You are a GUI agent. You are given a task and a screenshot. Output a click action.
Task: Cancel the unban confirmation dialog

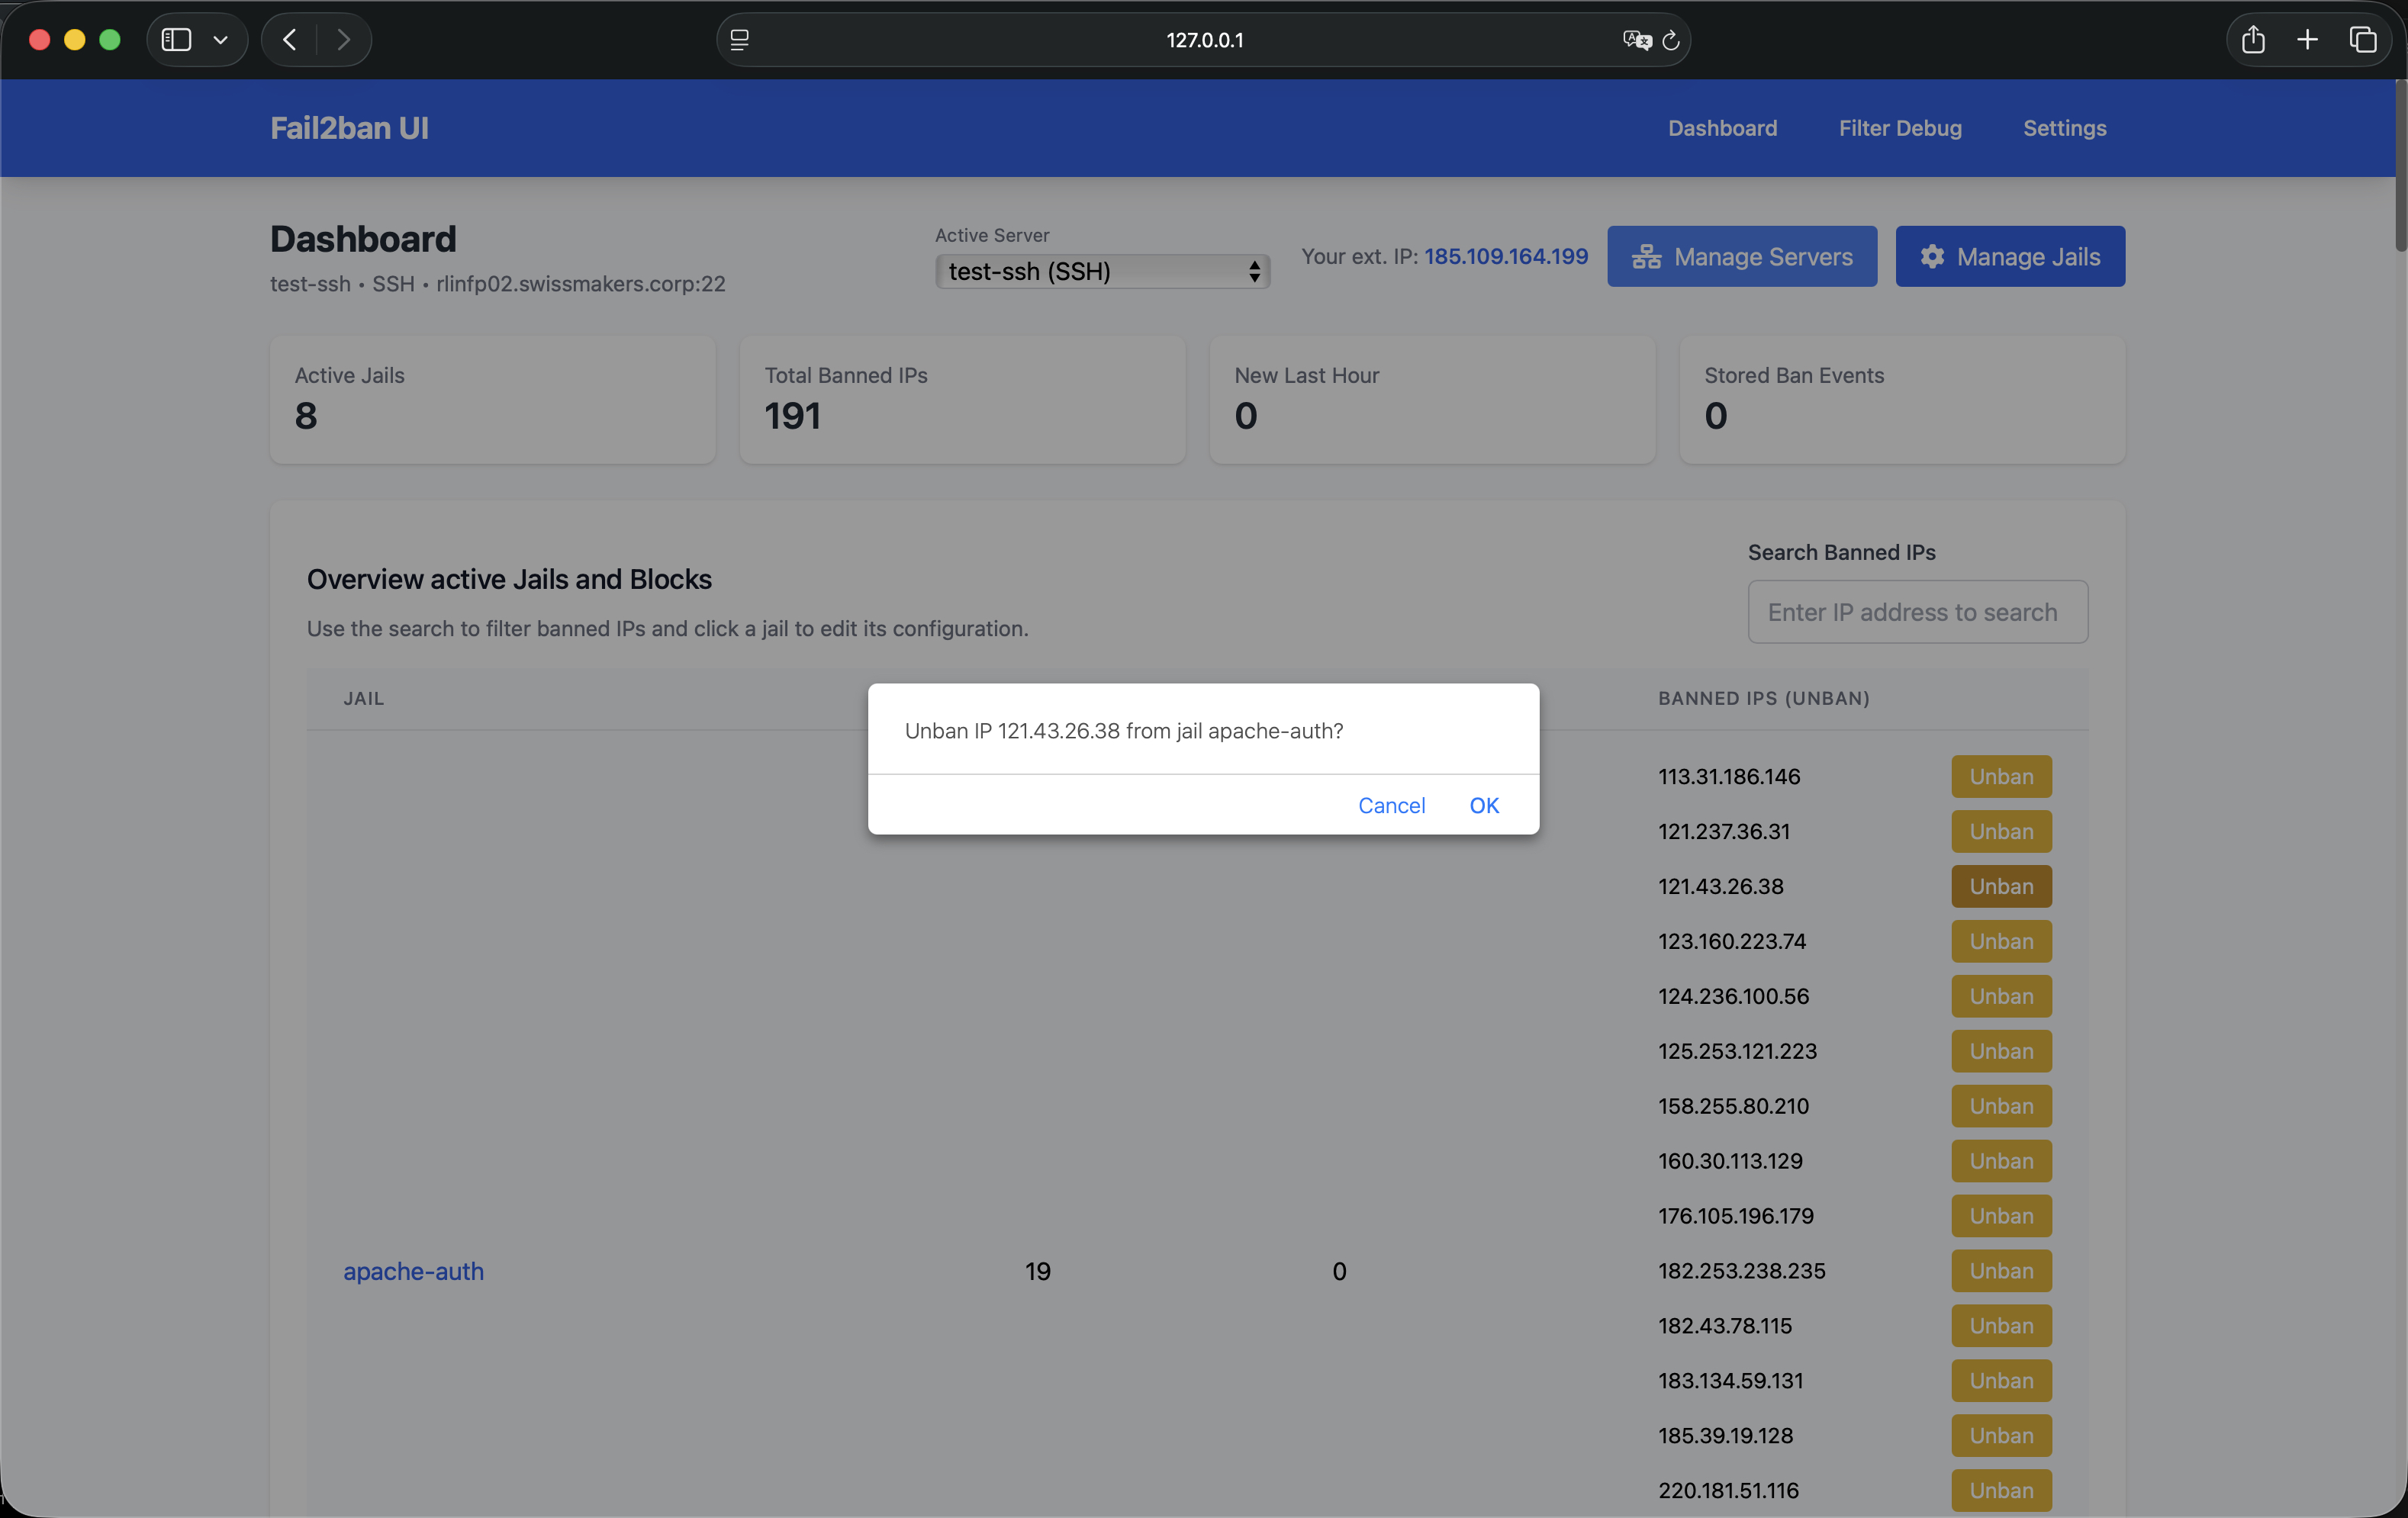[x=1391, y=805]
